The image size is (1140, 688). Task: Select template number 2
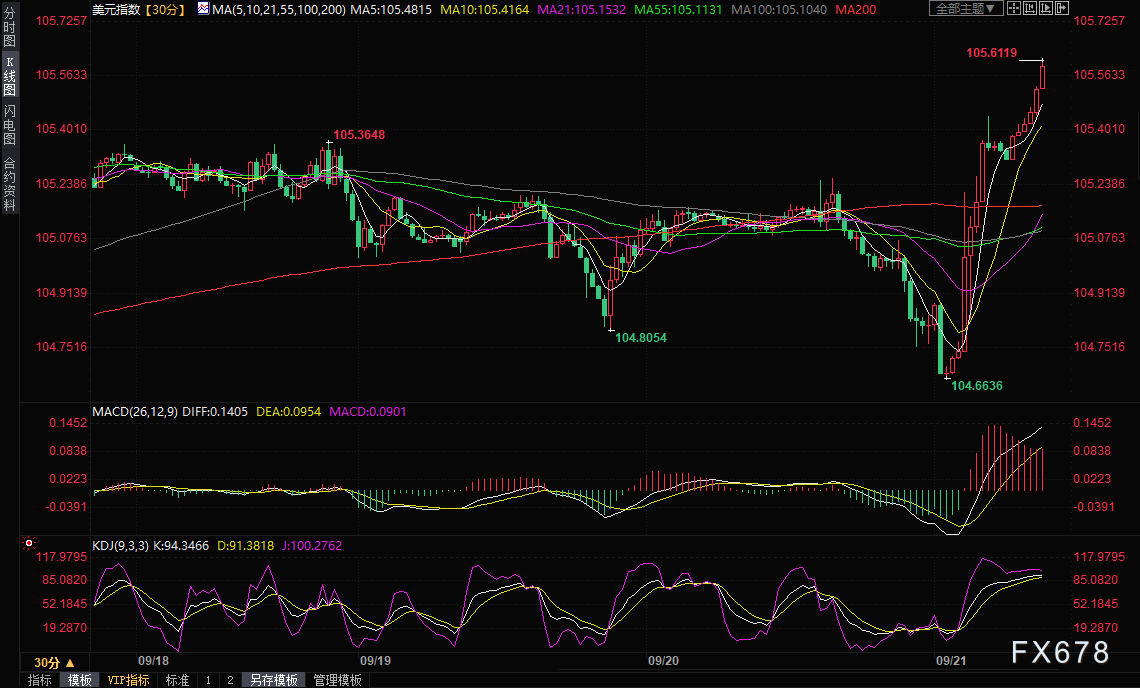(230, 680)
